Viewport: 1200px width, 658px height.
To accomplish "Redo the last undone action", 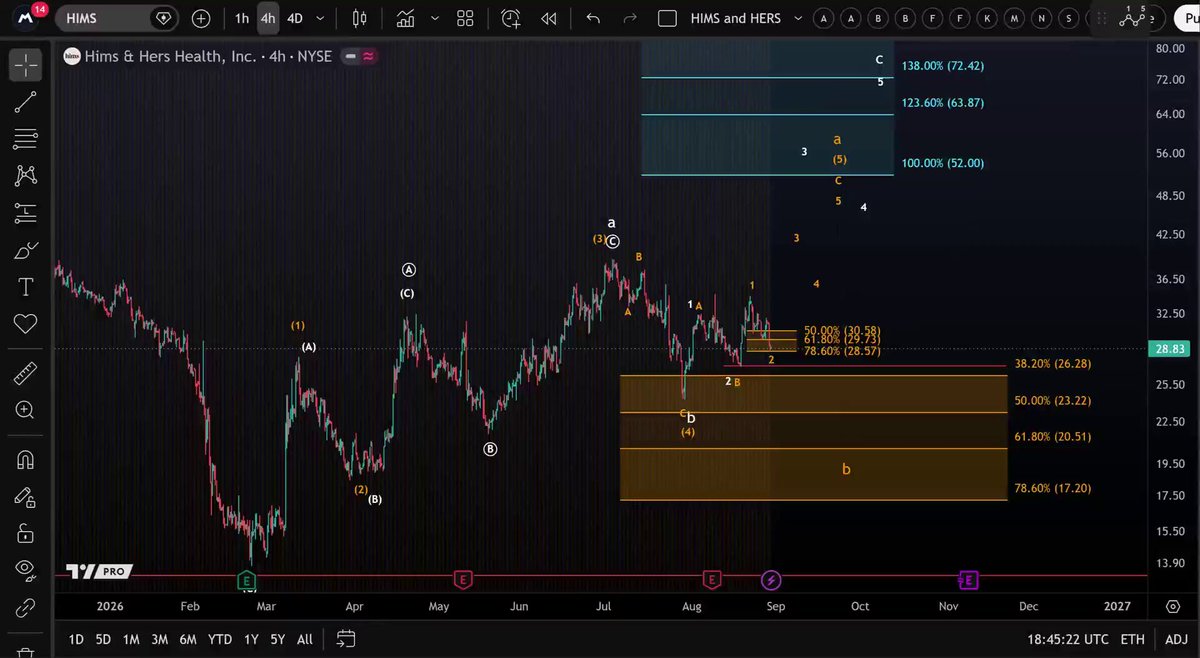I will coord(630,18).
